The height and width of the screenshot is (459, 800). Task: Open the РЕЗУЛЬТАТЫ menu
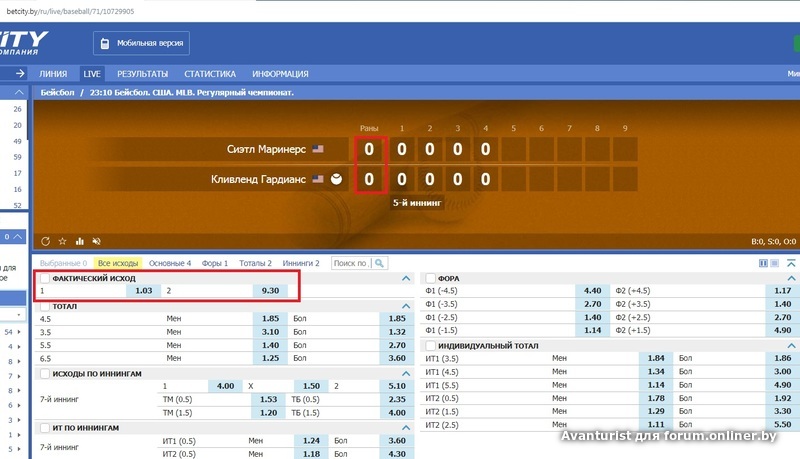pyautogui.click(x=142, y=74)
